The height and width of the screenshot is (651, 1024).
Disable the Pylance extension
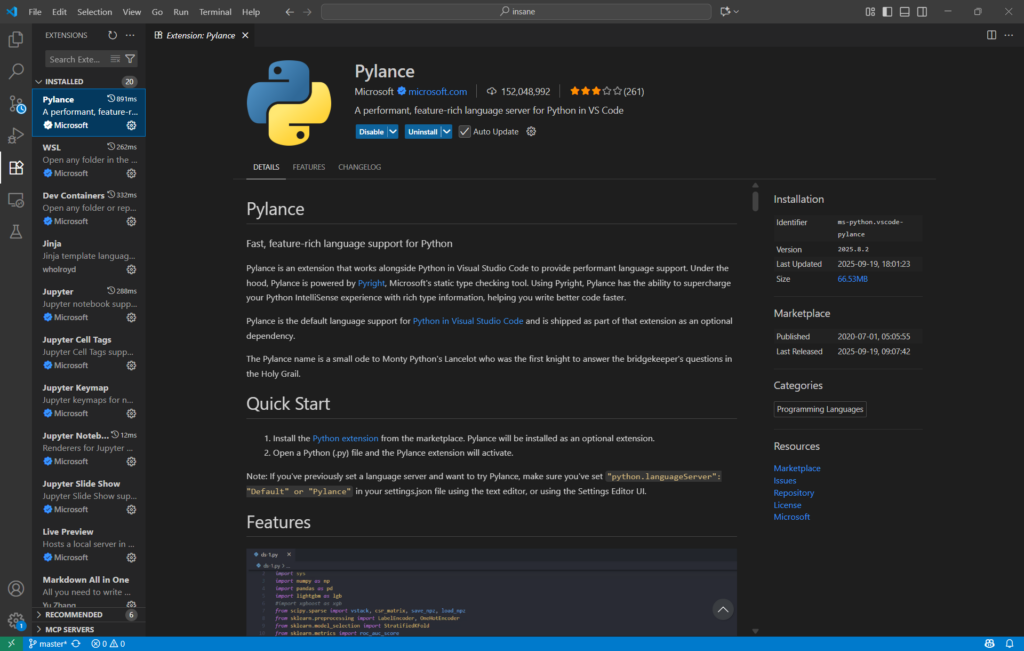coord(372,131)
